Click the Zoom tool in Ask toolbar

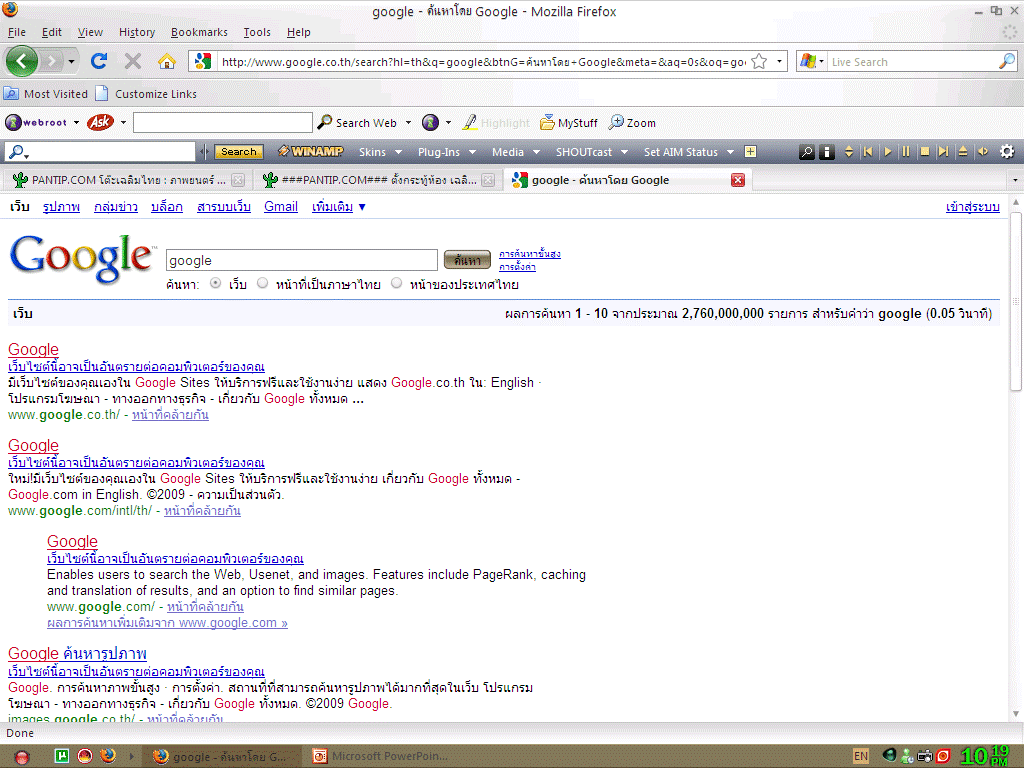coord(632,123)
